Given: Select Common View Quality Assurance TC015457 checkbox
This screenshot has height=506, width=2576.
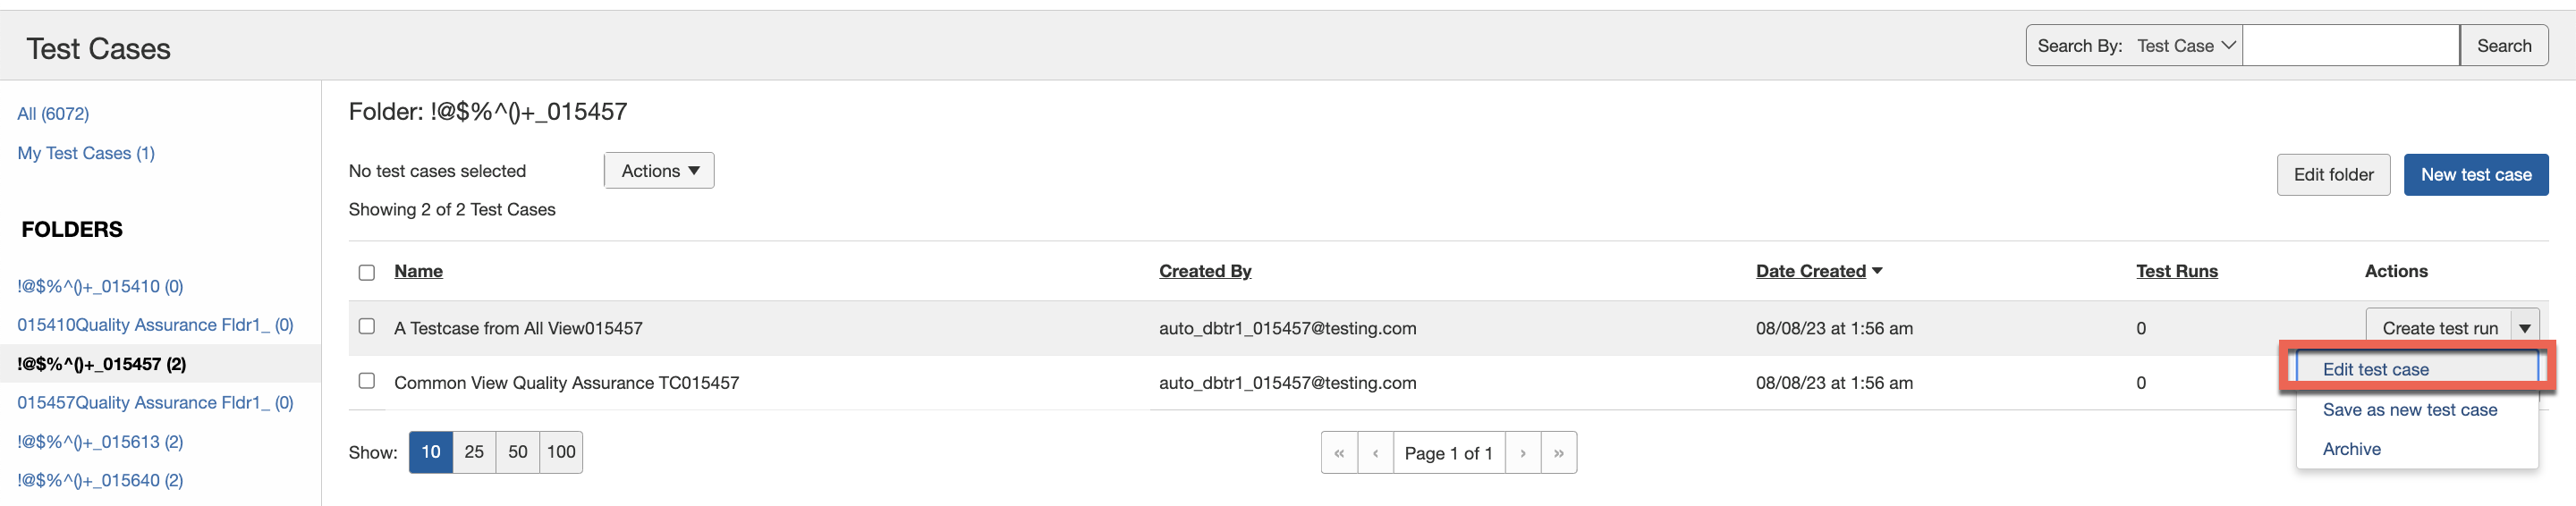Looking at the screenshot, I should point(367,381).
